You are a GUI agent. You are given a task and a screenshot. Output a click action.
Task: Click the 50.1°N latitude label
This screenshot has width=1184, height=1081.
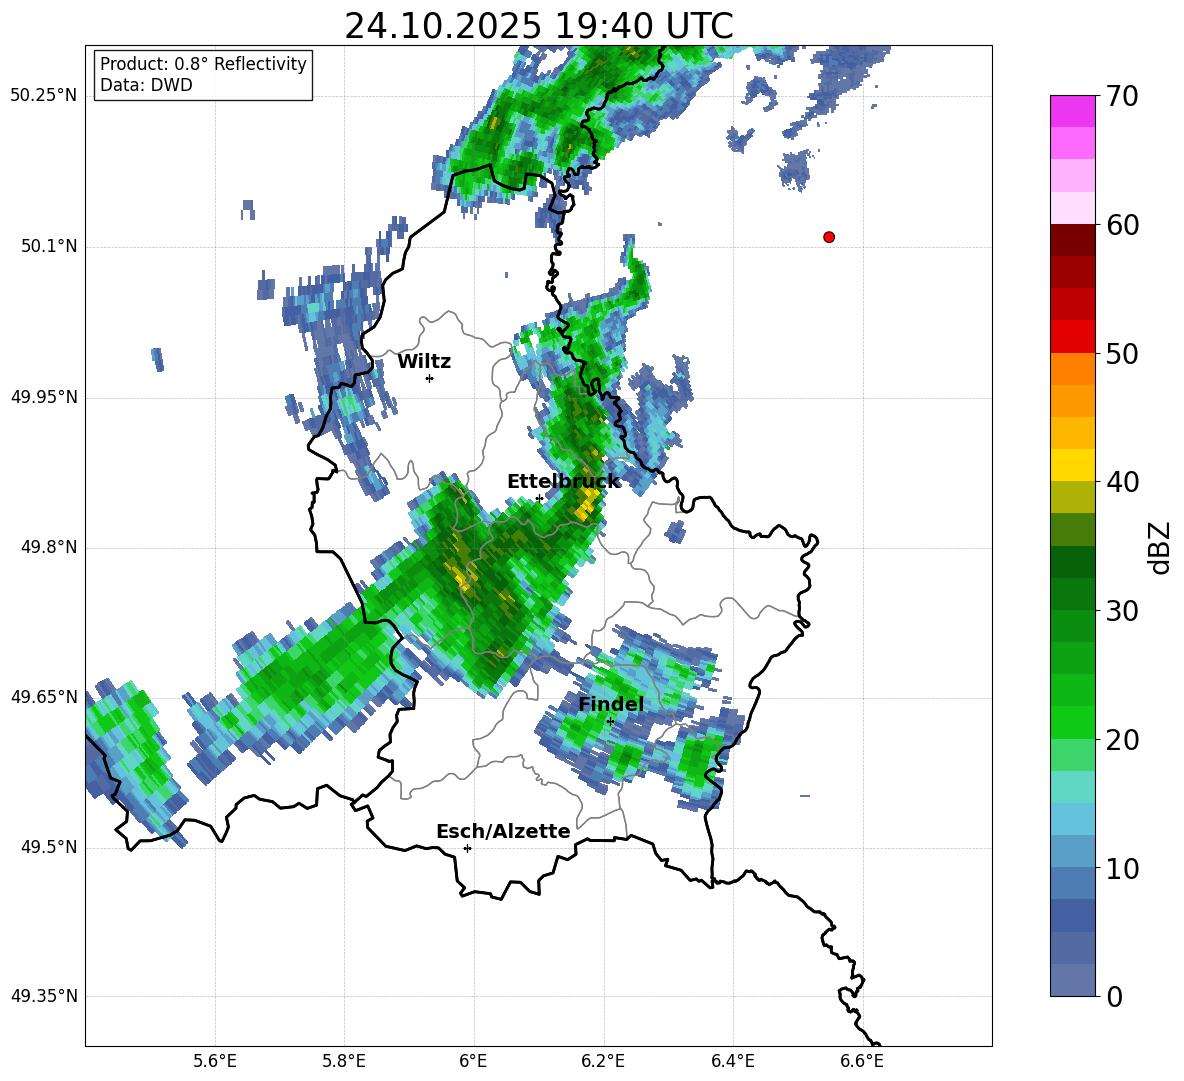50,247
